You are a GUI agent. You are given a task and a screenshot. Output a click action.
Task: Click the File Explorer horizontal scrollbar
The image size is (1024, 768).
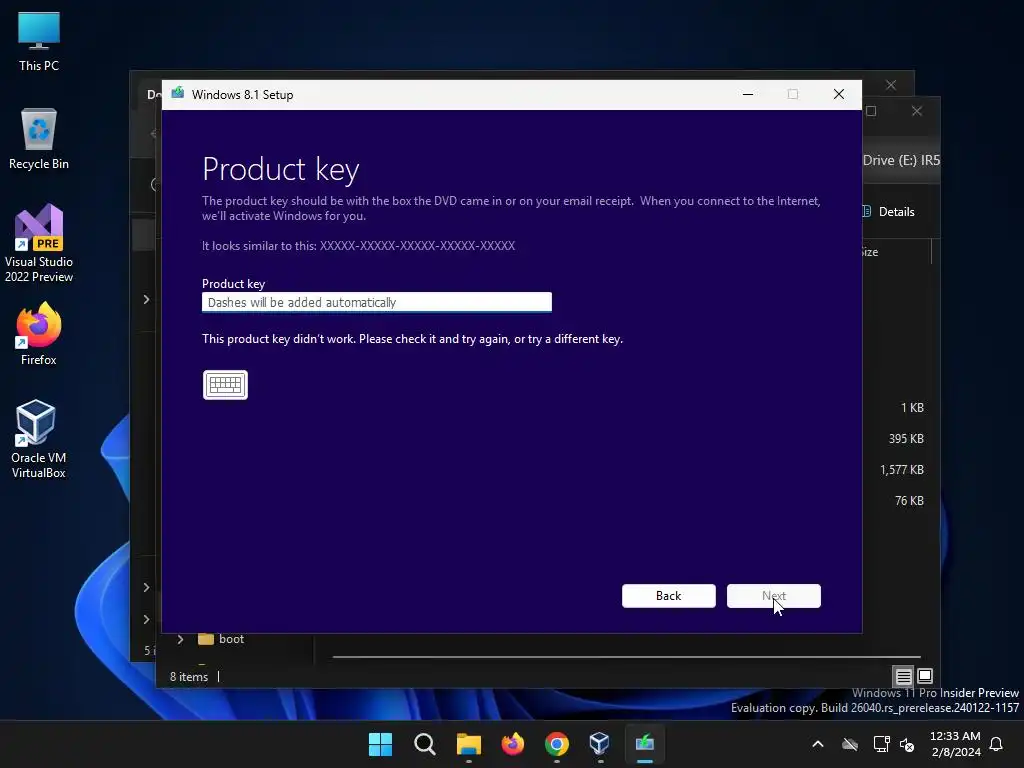[x=626, y=657]
